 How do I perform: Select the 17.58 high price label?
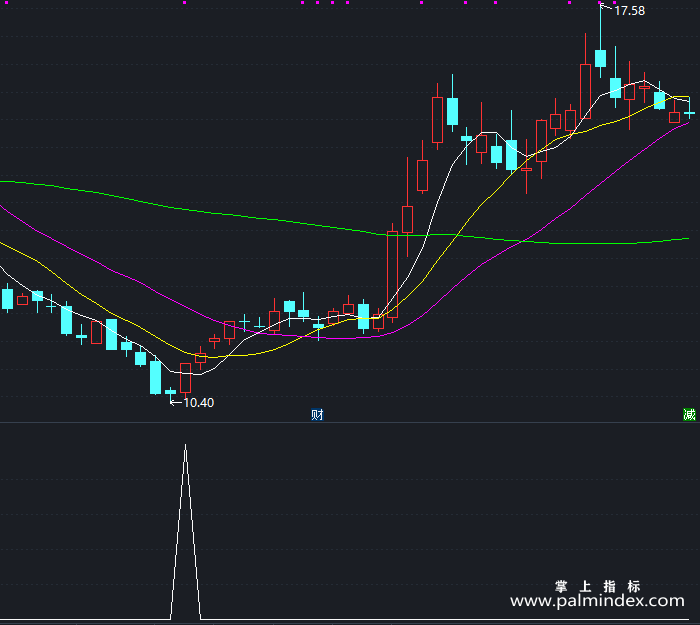(x=629, y=11)
